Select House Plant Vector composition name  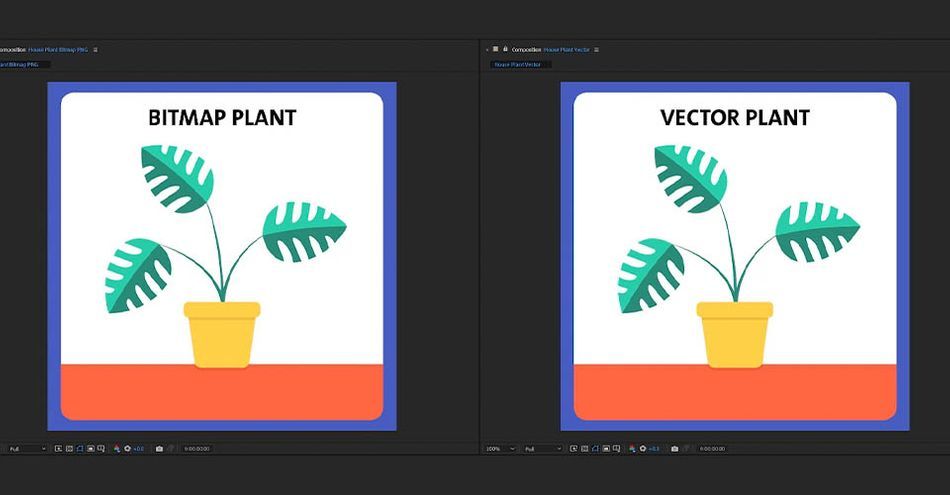[x=566, y=50]
